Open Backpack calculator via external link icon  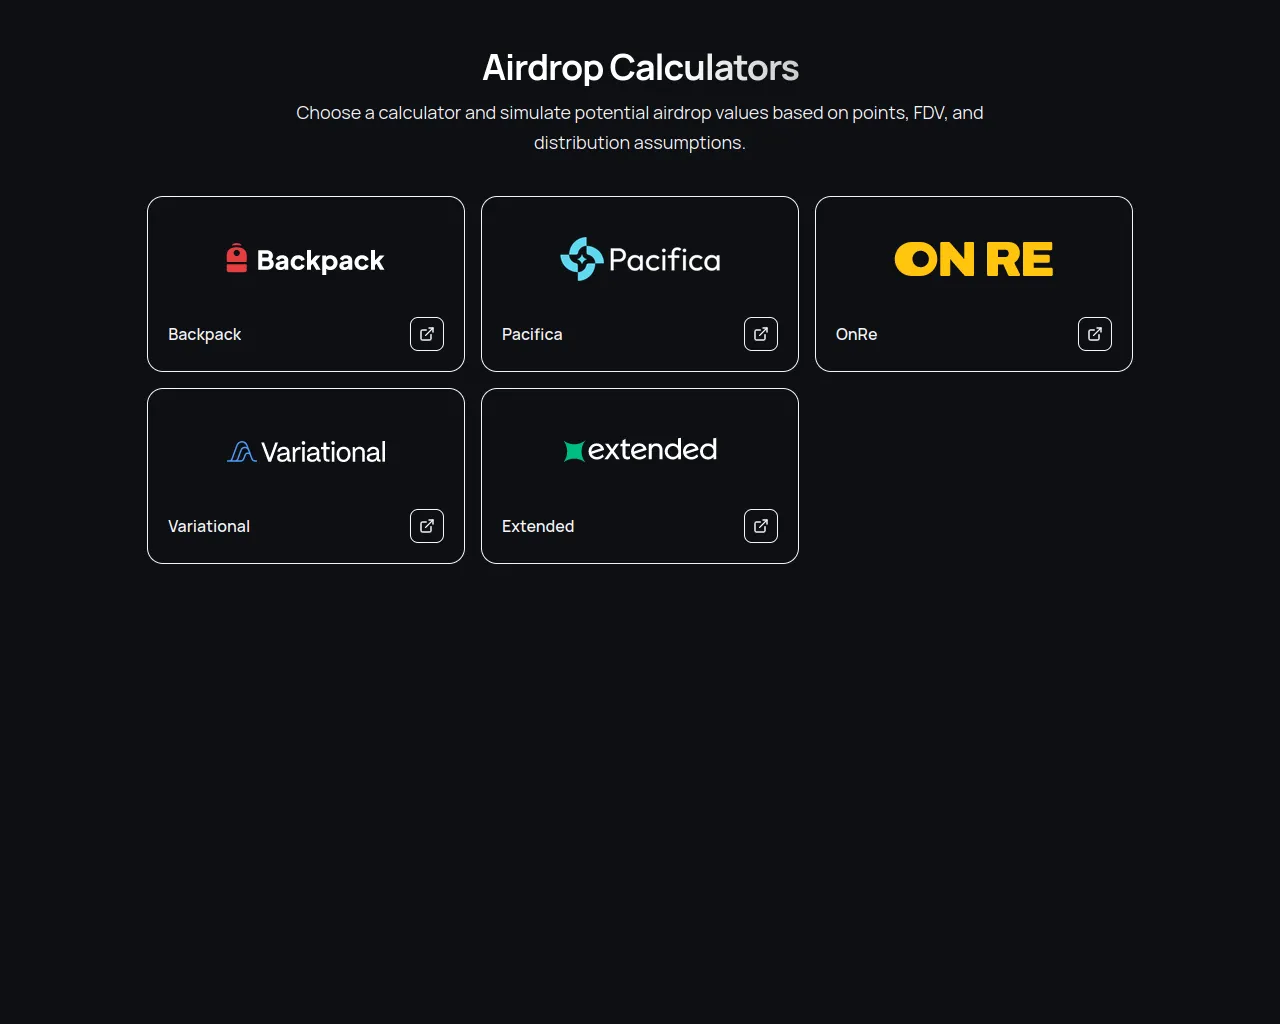click(427, 334)
